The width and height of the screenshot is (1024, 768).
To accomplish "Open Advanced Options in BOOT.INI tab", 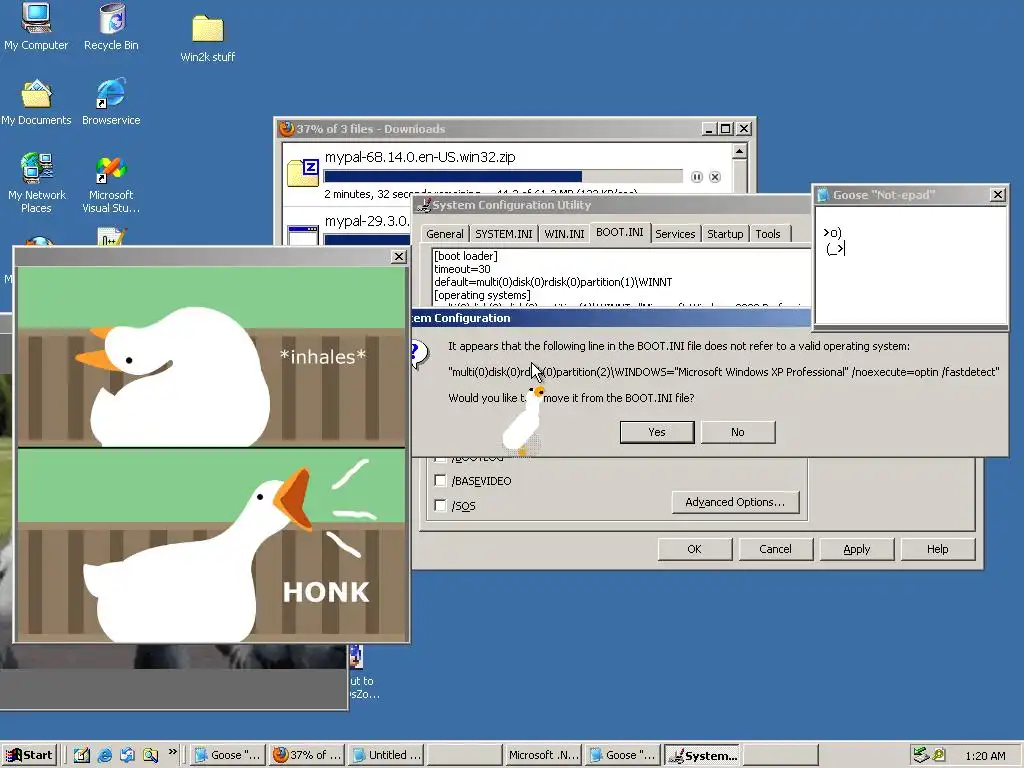I will (735, 502).
